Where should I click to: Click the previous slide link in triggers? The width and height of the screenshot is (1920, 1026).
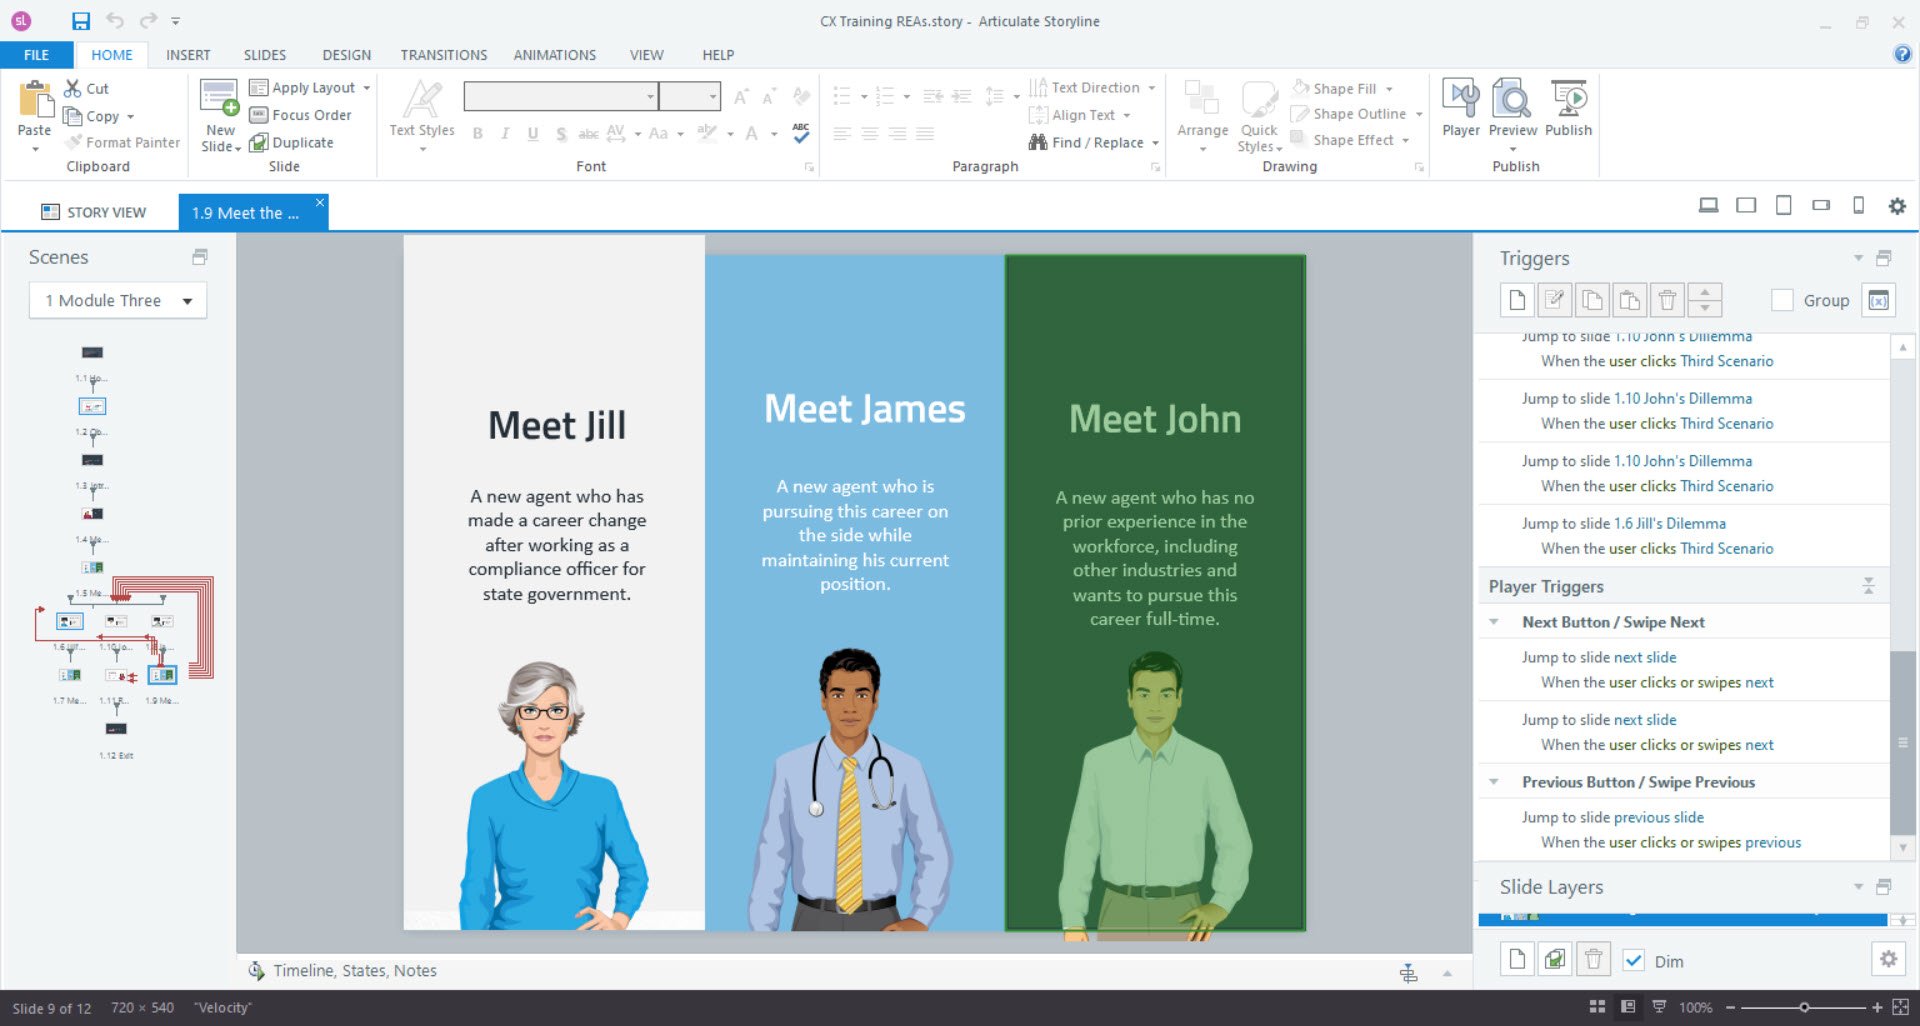point(1658,817)
